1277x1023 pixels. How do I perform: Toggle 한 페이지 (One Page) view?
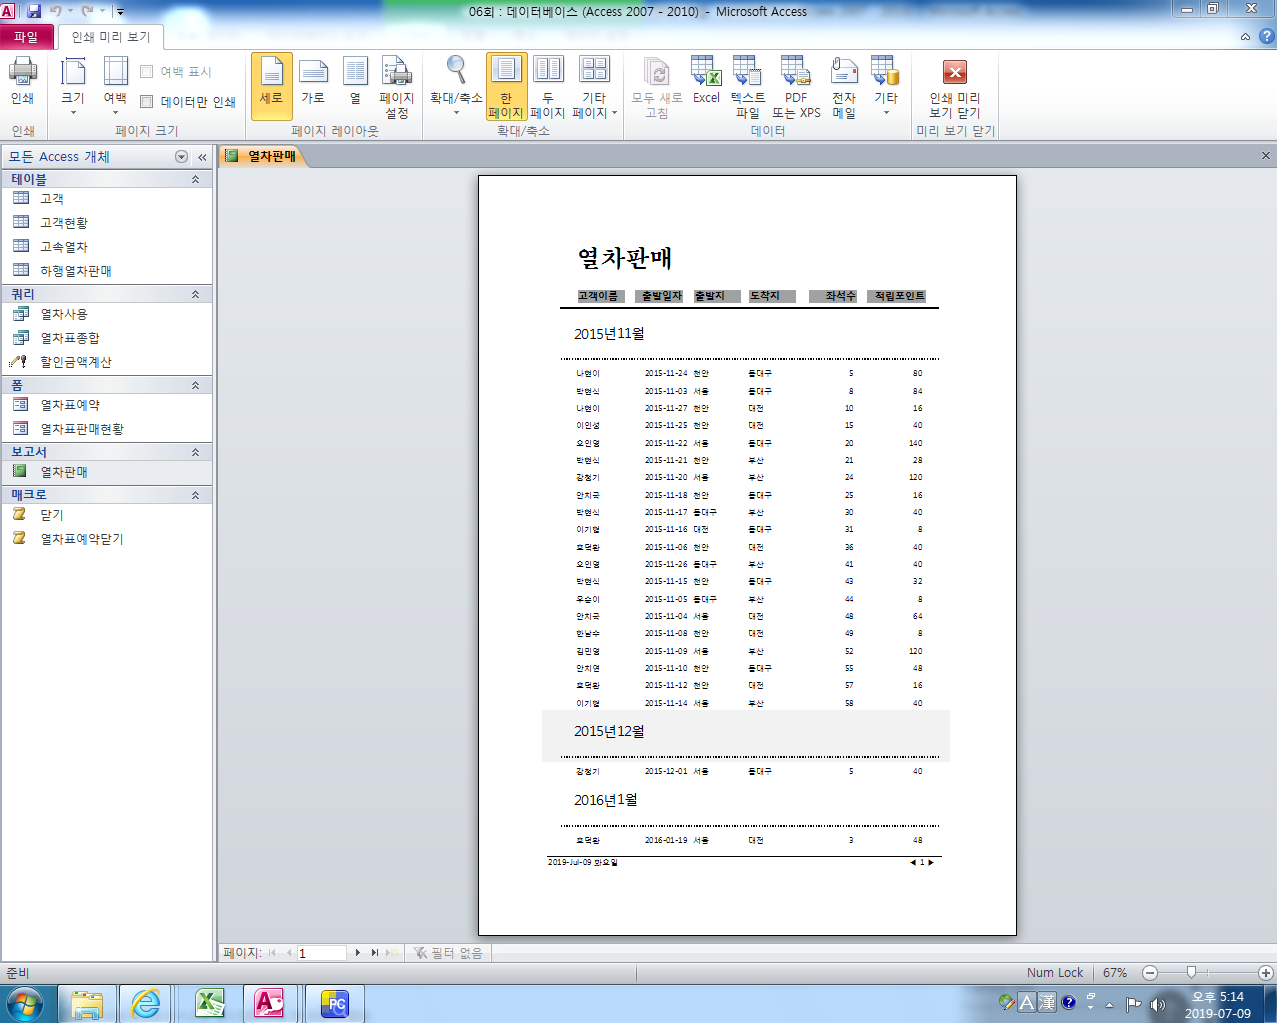506,87
